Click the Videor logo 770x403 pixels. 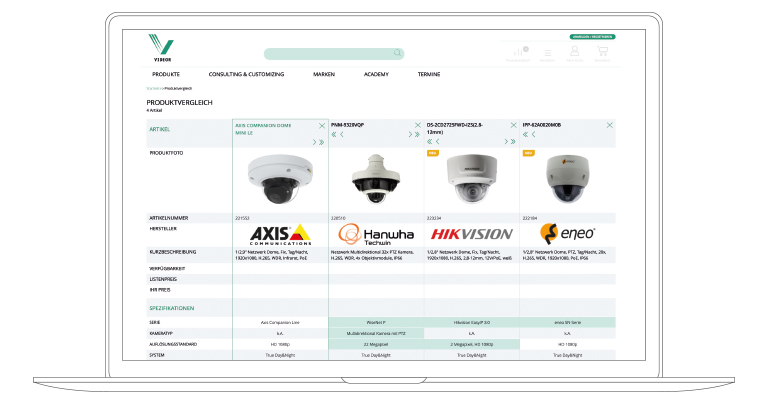(x=162, y=47)
